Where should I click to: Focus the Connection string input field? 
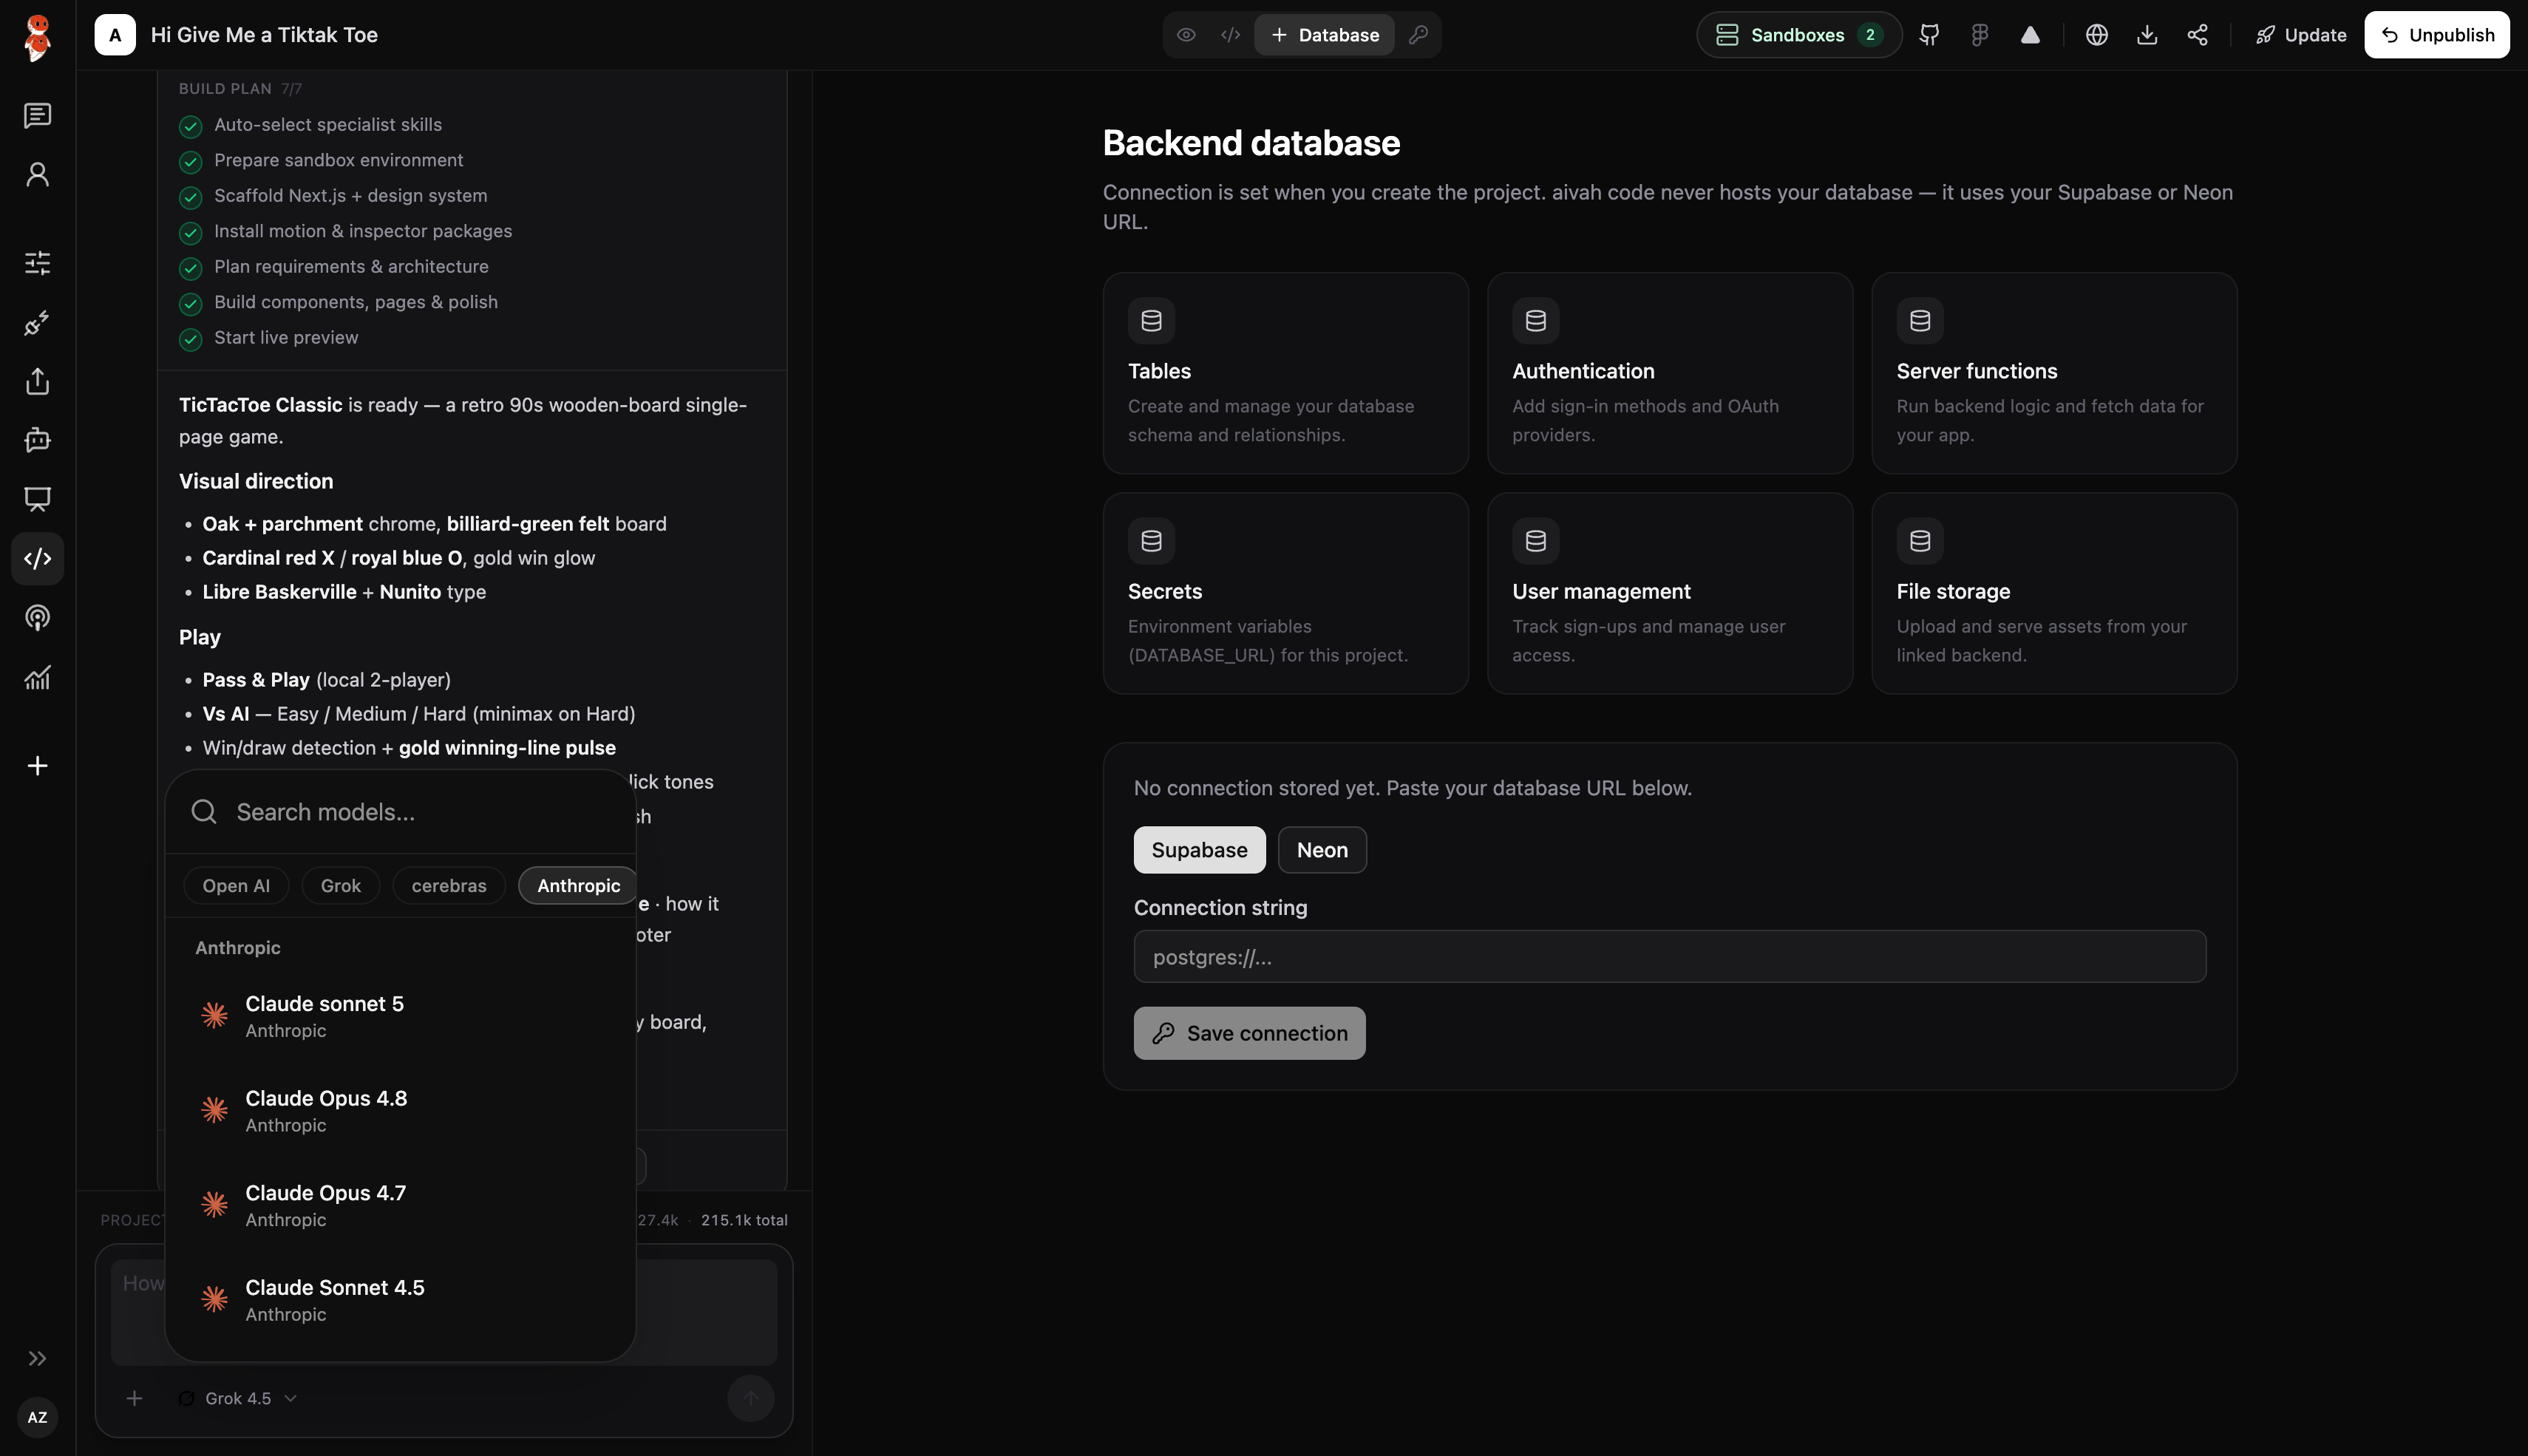(x=1670, y=957)
